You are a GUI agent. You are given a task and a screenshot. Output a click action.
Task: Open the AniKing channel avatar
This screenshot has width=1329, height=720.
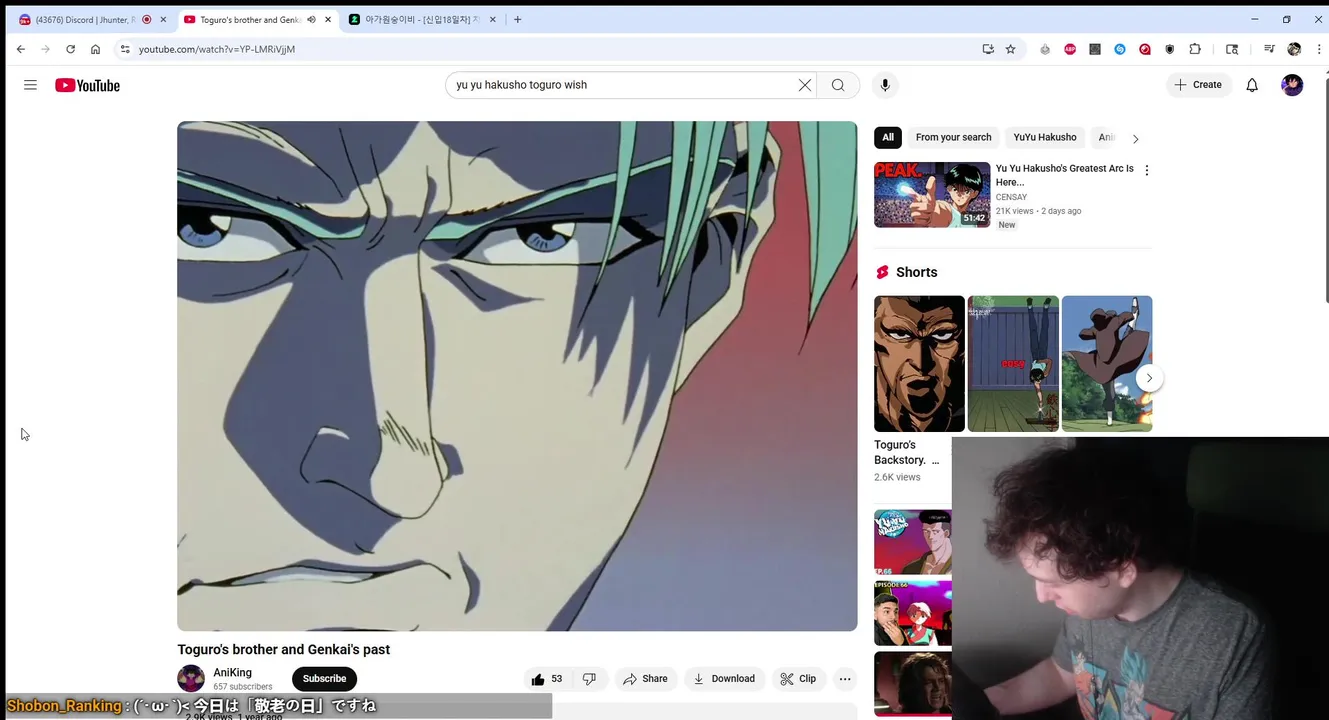[191, 678]
